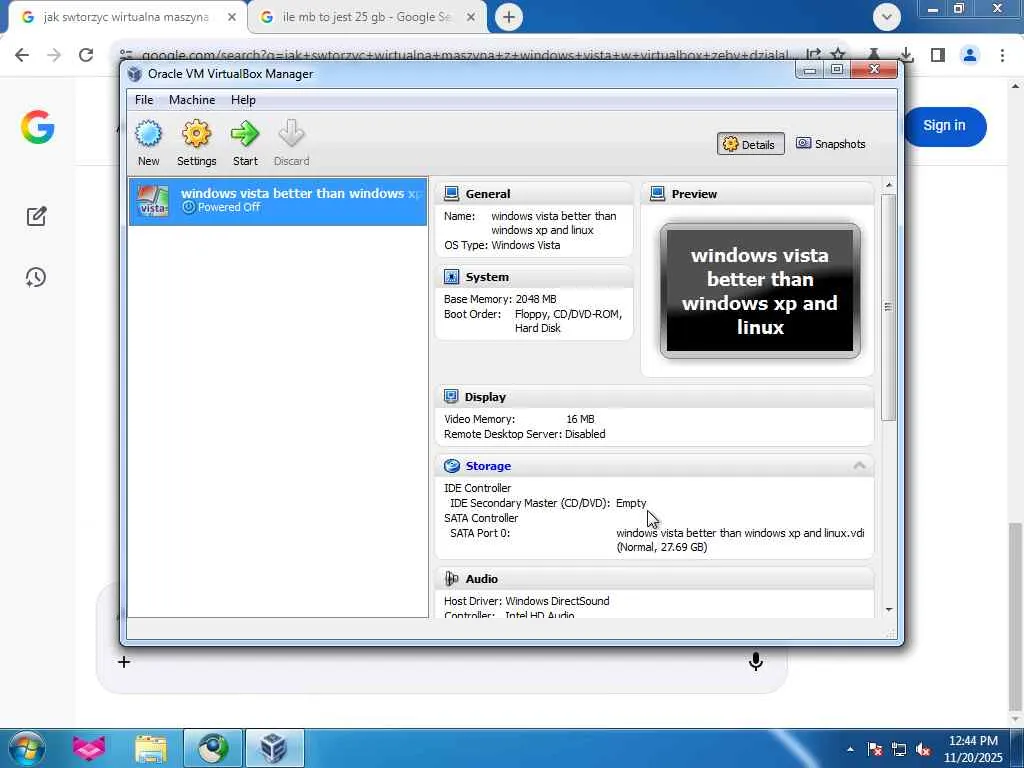Click the Chrome address bar
The image size is (1024, 768).
(465, 55)
